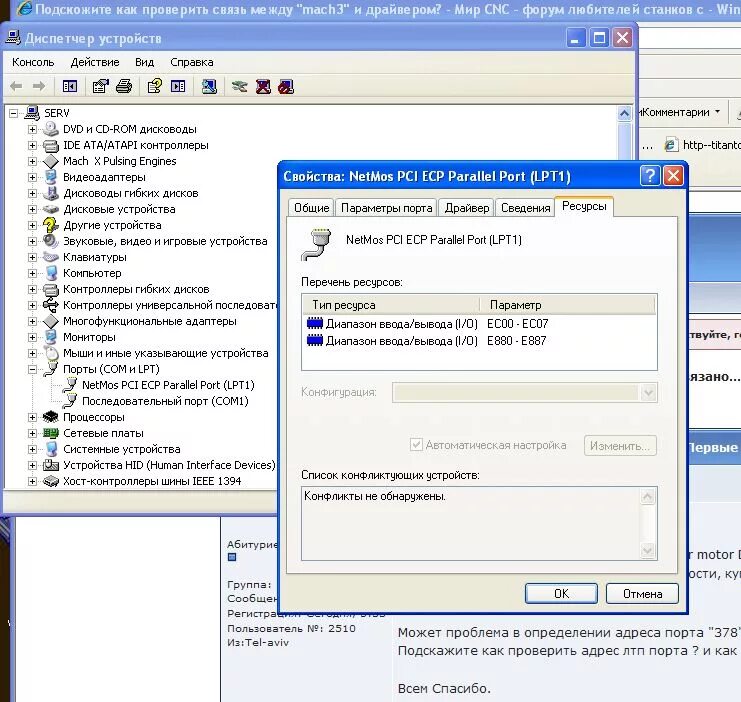Open the Действие menu
Image resolution: width=741 pixels, height=702 pixels.
[95, 62]
